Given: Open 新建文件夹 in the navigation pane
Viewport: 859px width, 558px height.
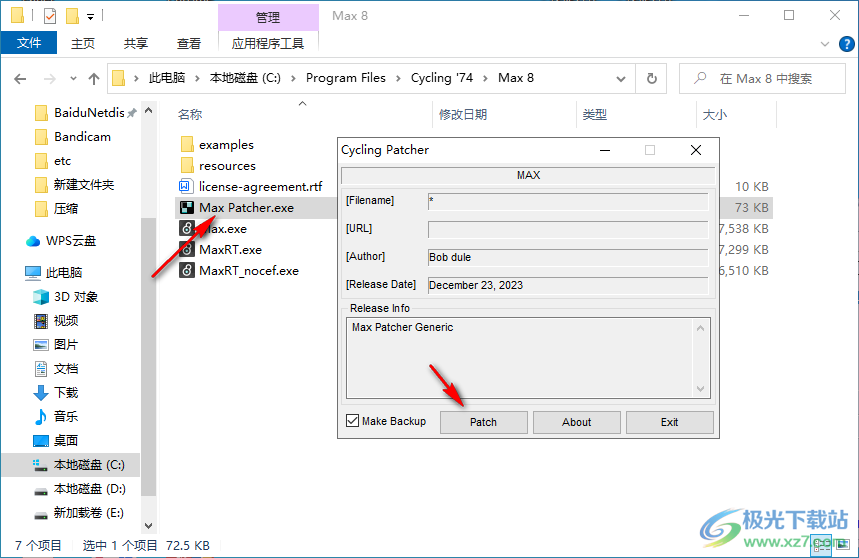Looking at the screenshot, I should click(x=83, y=185).
